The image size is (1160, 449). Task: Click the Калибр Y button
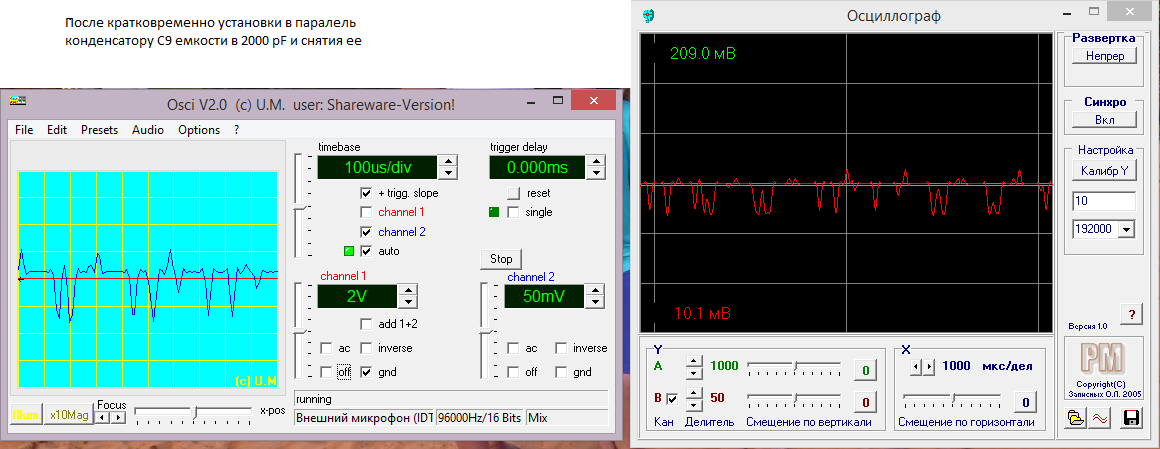click(x=1103, y=170)
